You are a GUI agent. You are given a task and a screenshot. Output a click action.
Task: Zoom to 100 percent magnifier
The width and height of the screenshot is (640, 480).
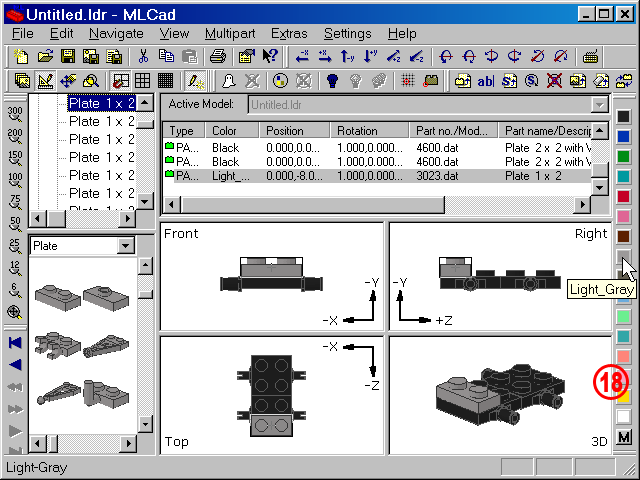tap(15, 180)
